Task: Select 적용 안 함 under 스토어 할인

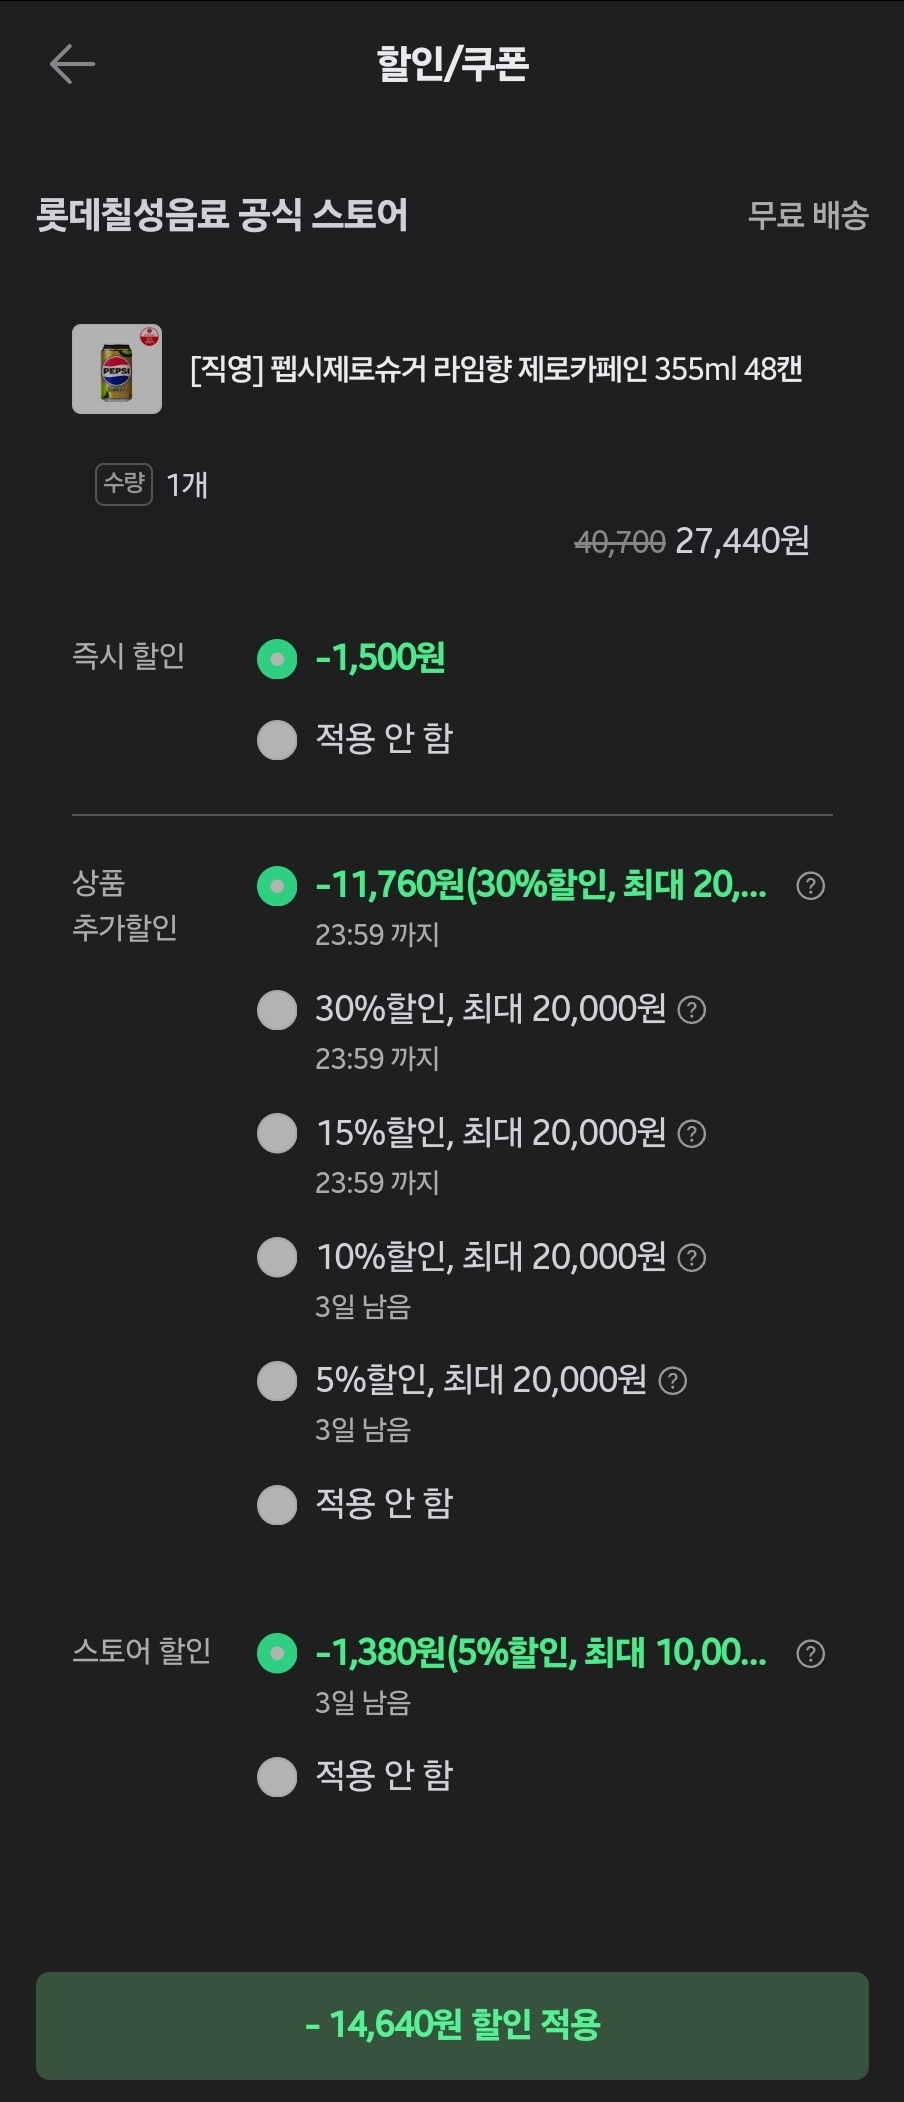Action: pos(277,1777)
